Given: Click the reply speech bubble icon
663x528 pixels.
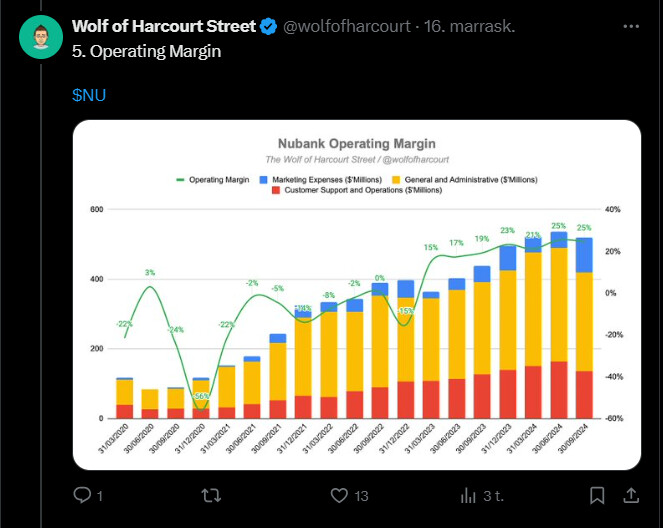Looking at the screenshot, I should (83, 495).
